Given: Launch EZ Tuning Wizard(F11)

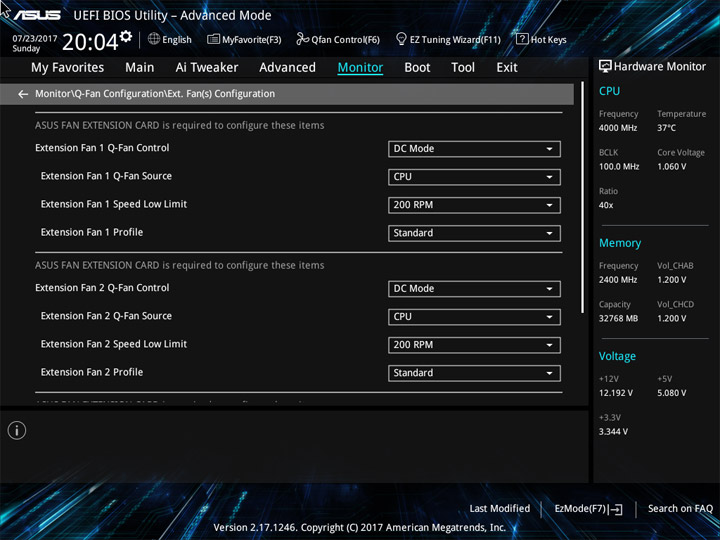Looking at the screenshot, I should (x=448, y=39).
